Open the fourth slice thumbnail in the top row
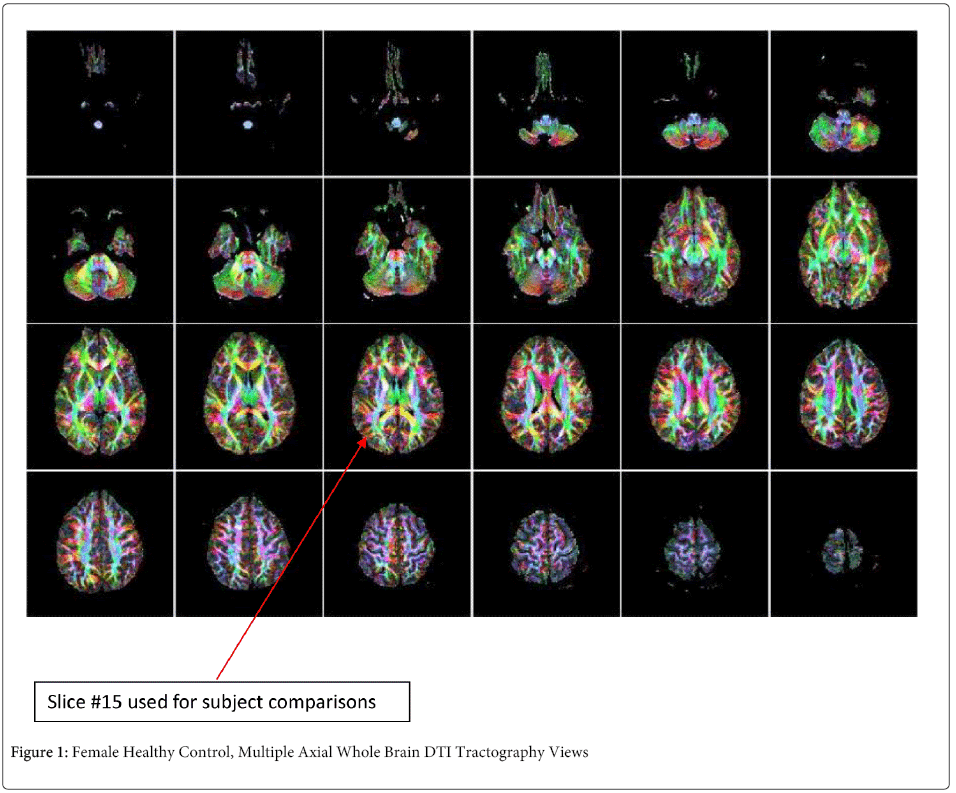The image size is (956, 793). 546,102
